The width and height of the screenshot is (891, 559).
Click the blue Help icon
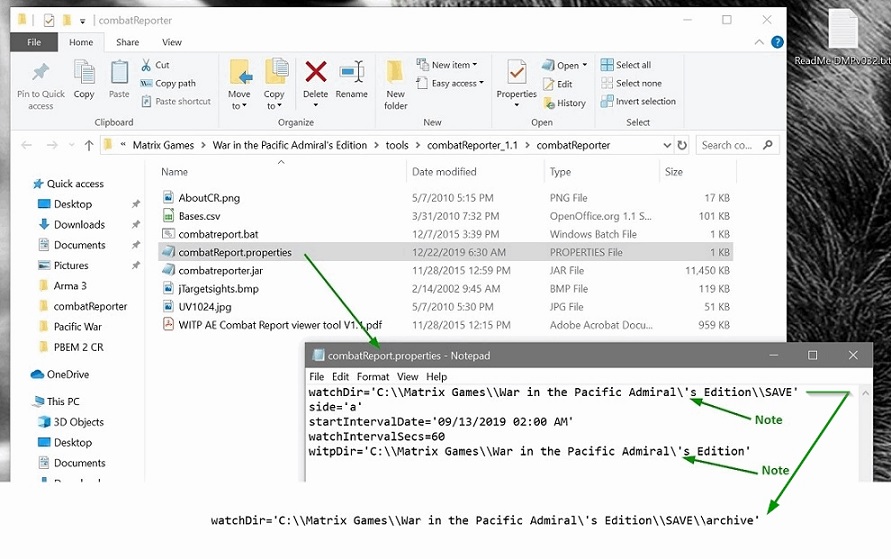(x=777, y=42)
